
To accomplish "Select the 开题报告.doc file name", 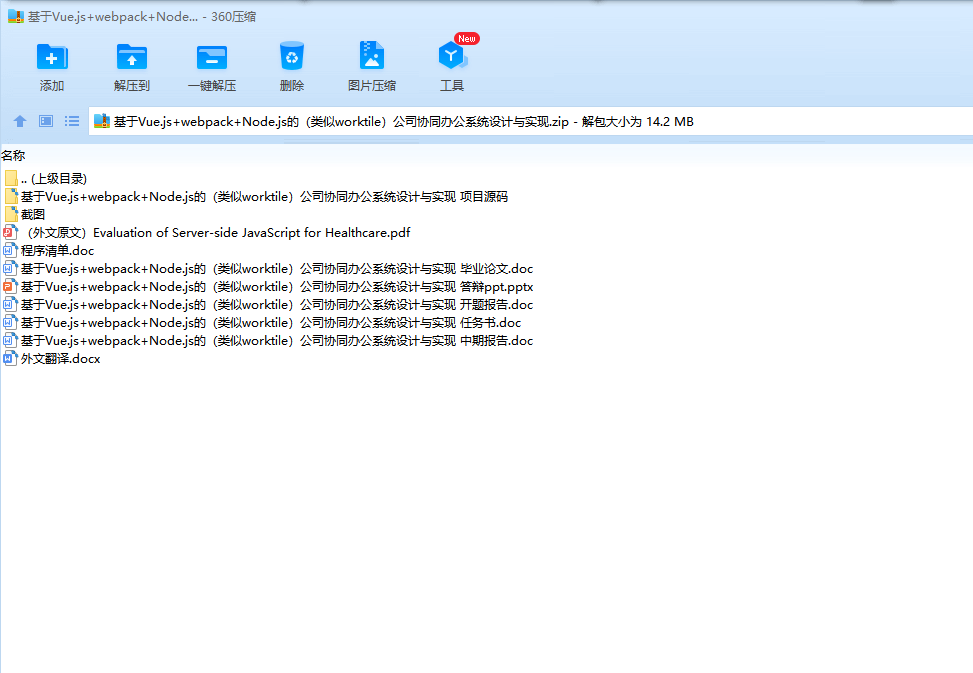I will pos(277,305).
